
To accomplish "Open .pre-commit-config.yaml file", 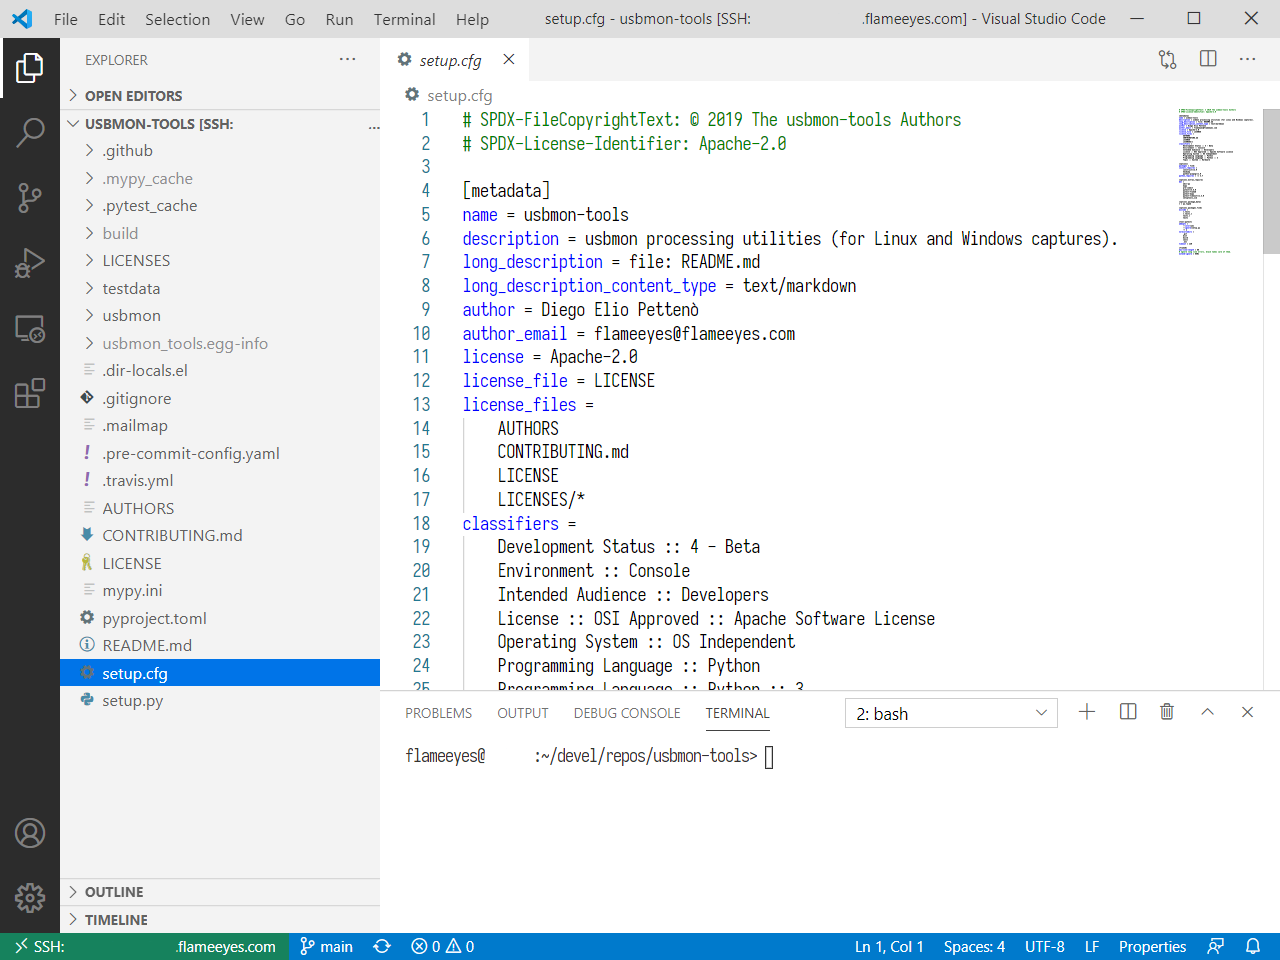I will coord(220,453).
